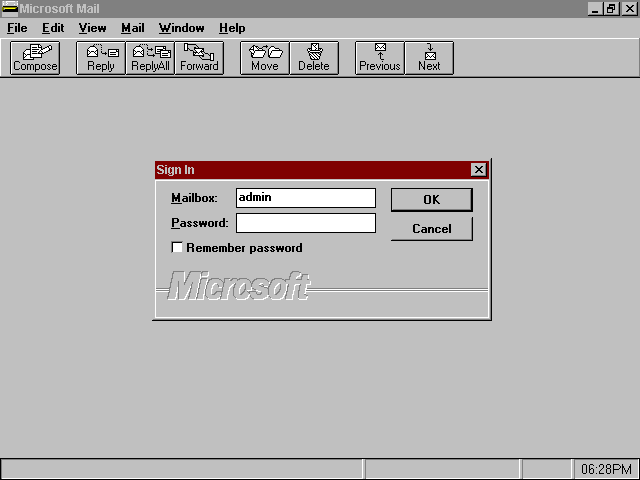640x480 pixels.
Task: Enable the Remember password checkbox
Action: point(178,248)
